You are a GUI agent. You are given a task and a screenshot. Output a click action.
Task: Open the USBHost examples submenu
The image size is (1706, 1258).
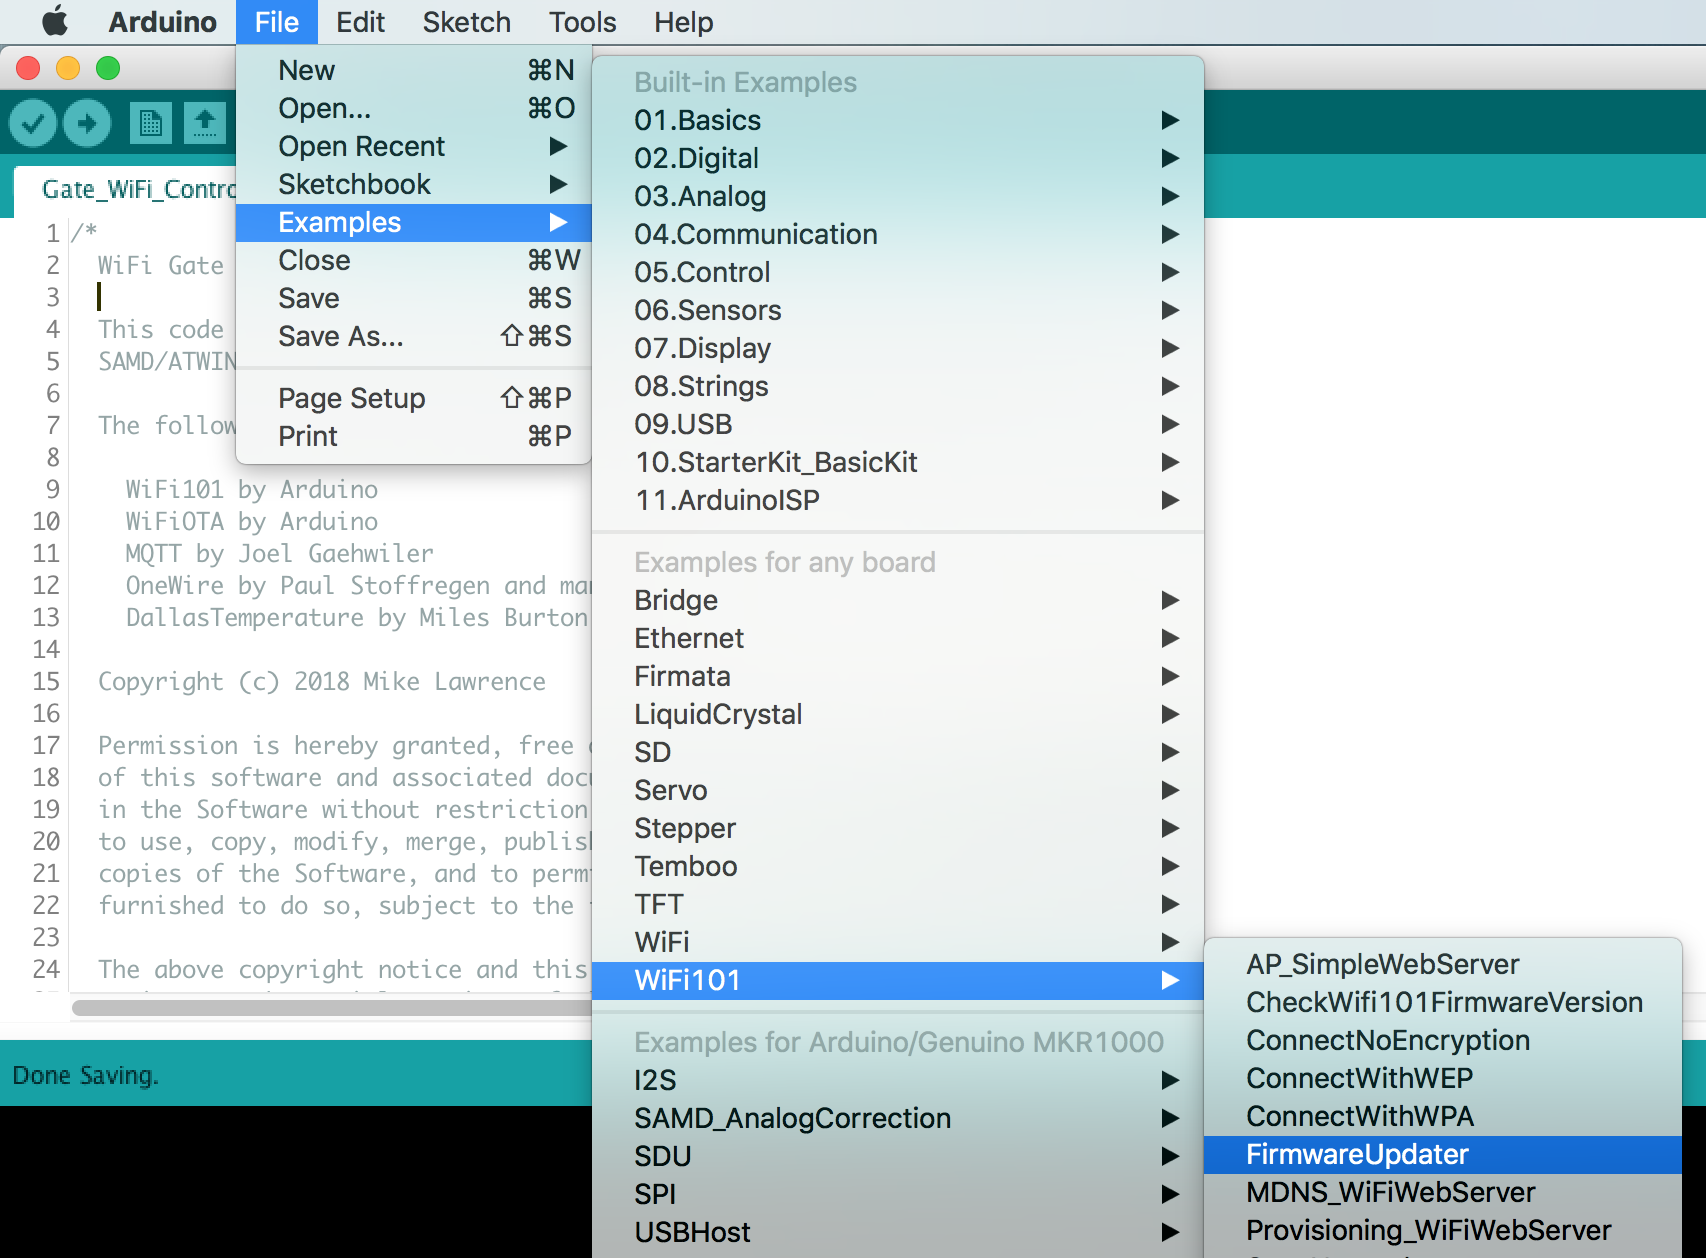pyautogui.click(x=898, y=1232)
